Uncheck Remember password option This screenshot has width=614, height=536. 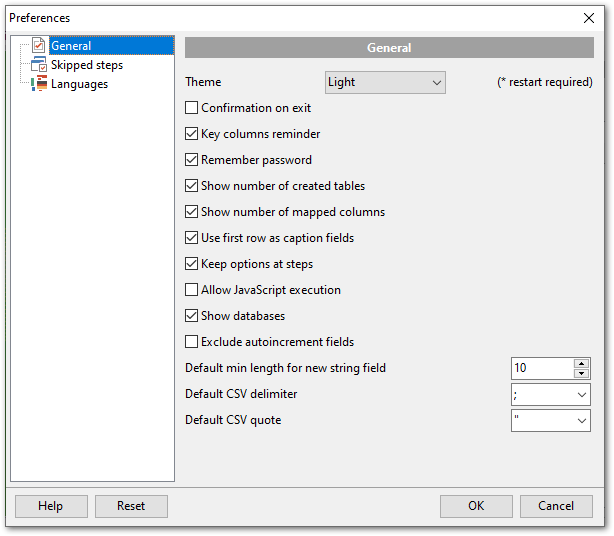[x=192, y=160]
